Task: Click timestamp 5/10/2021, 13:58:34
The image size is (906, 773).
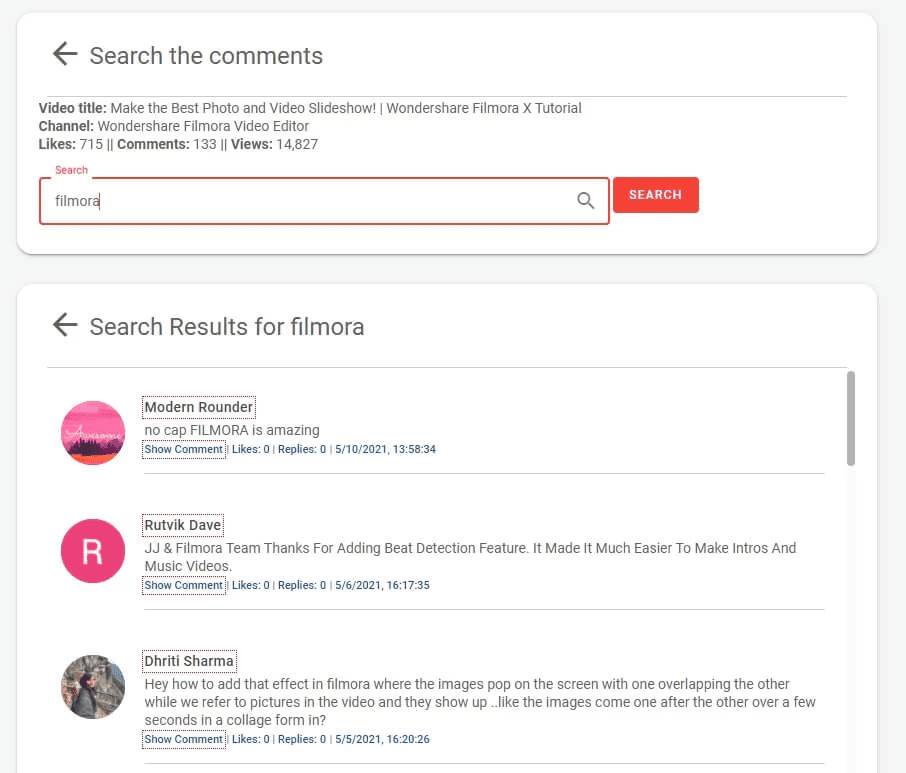Action: click(x=385, y=449)
